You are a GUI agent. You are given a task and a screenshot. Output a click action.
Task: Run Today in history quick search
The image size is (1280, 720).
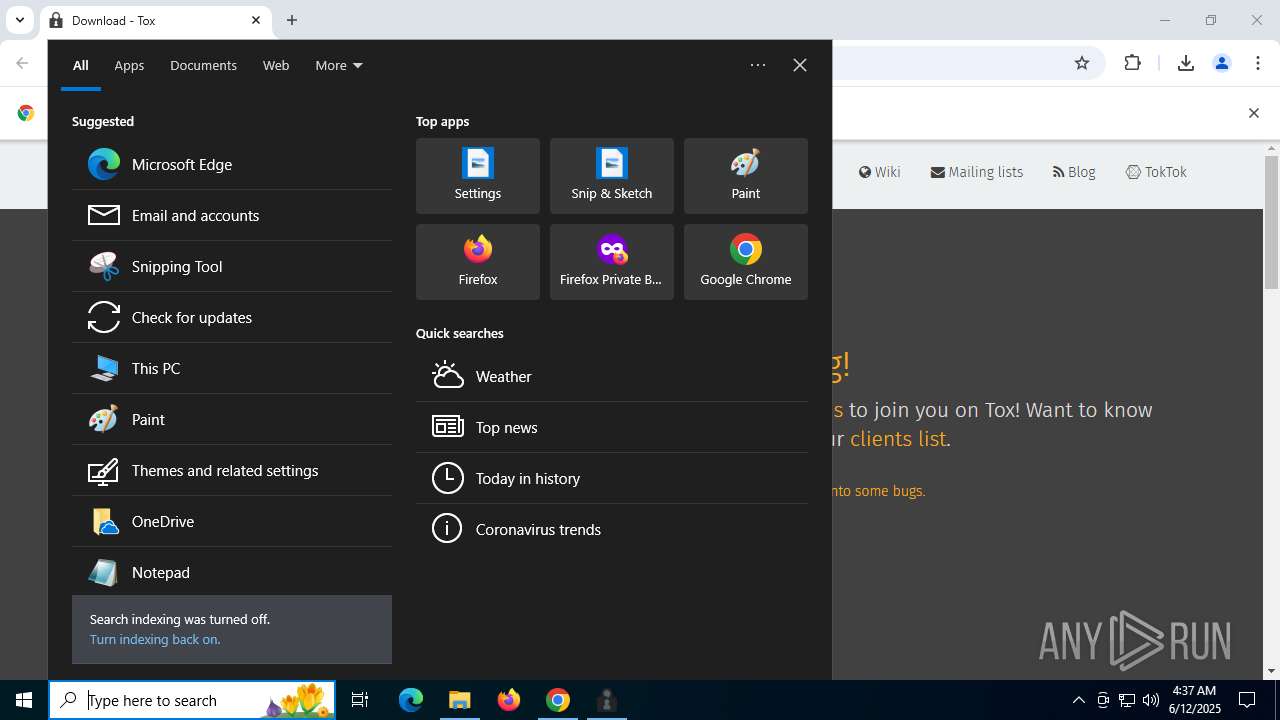click(612, 478)
